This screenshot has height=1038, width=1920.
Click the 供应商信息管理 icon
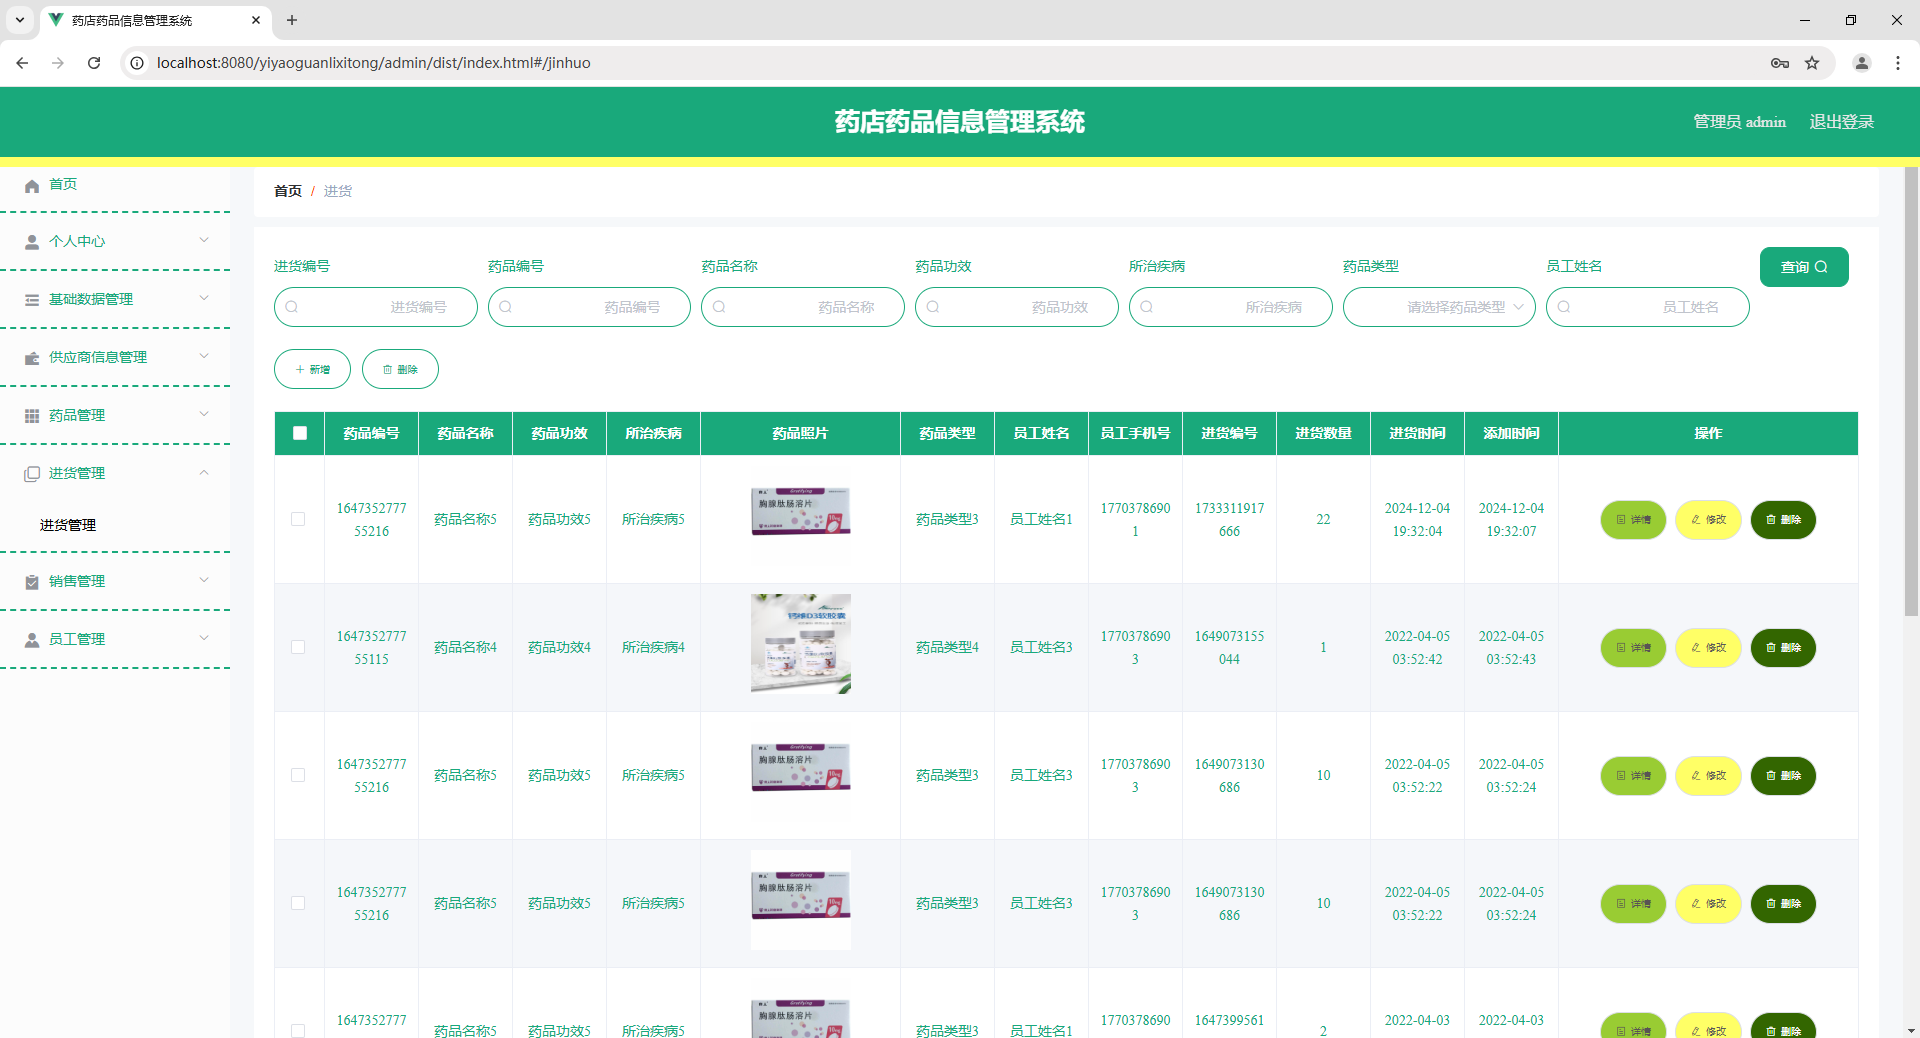32,358
